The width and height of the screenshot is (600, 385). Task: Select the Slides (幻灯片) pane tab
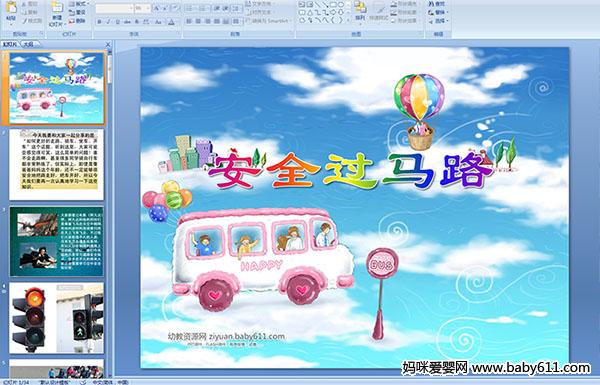(x=10, y=44)
